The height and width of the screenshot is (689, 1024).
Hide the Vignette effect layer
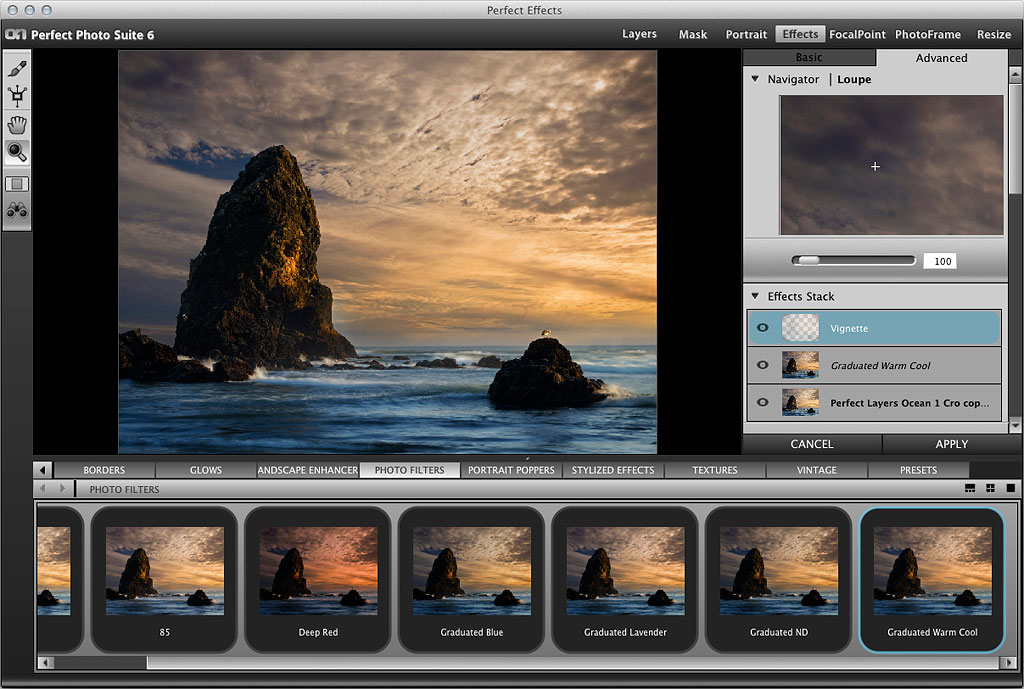763,328
